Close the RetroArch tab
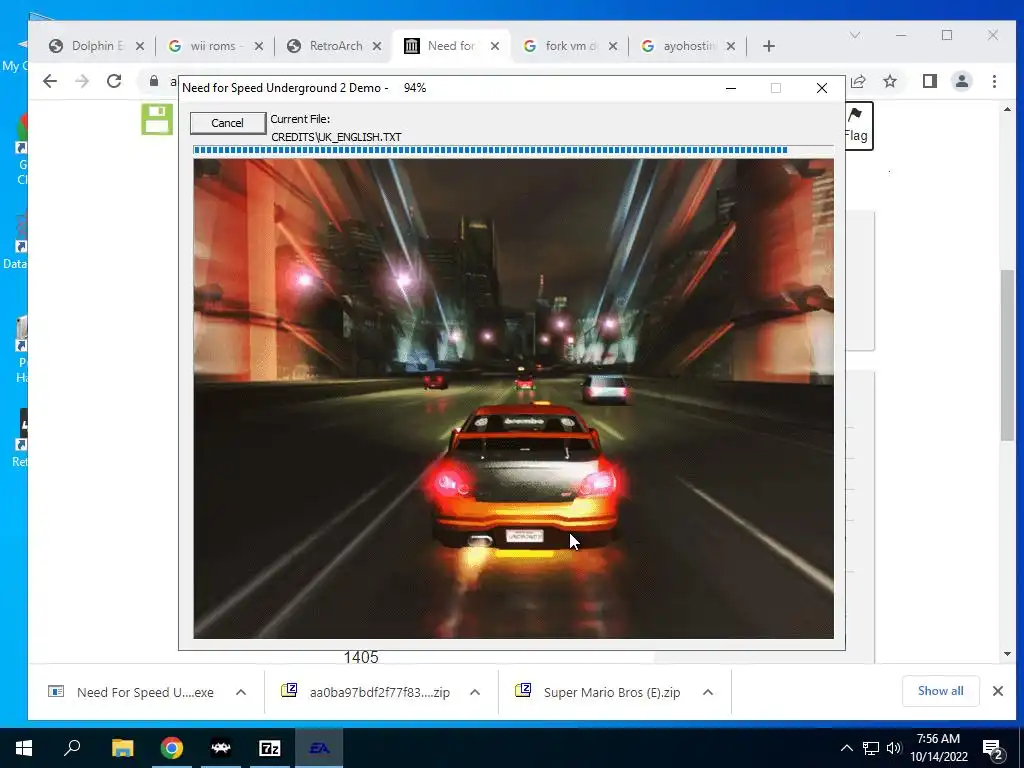The height and width of the screenshot is (768, 1024). (x=377, y=46)
